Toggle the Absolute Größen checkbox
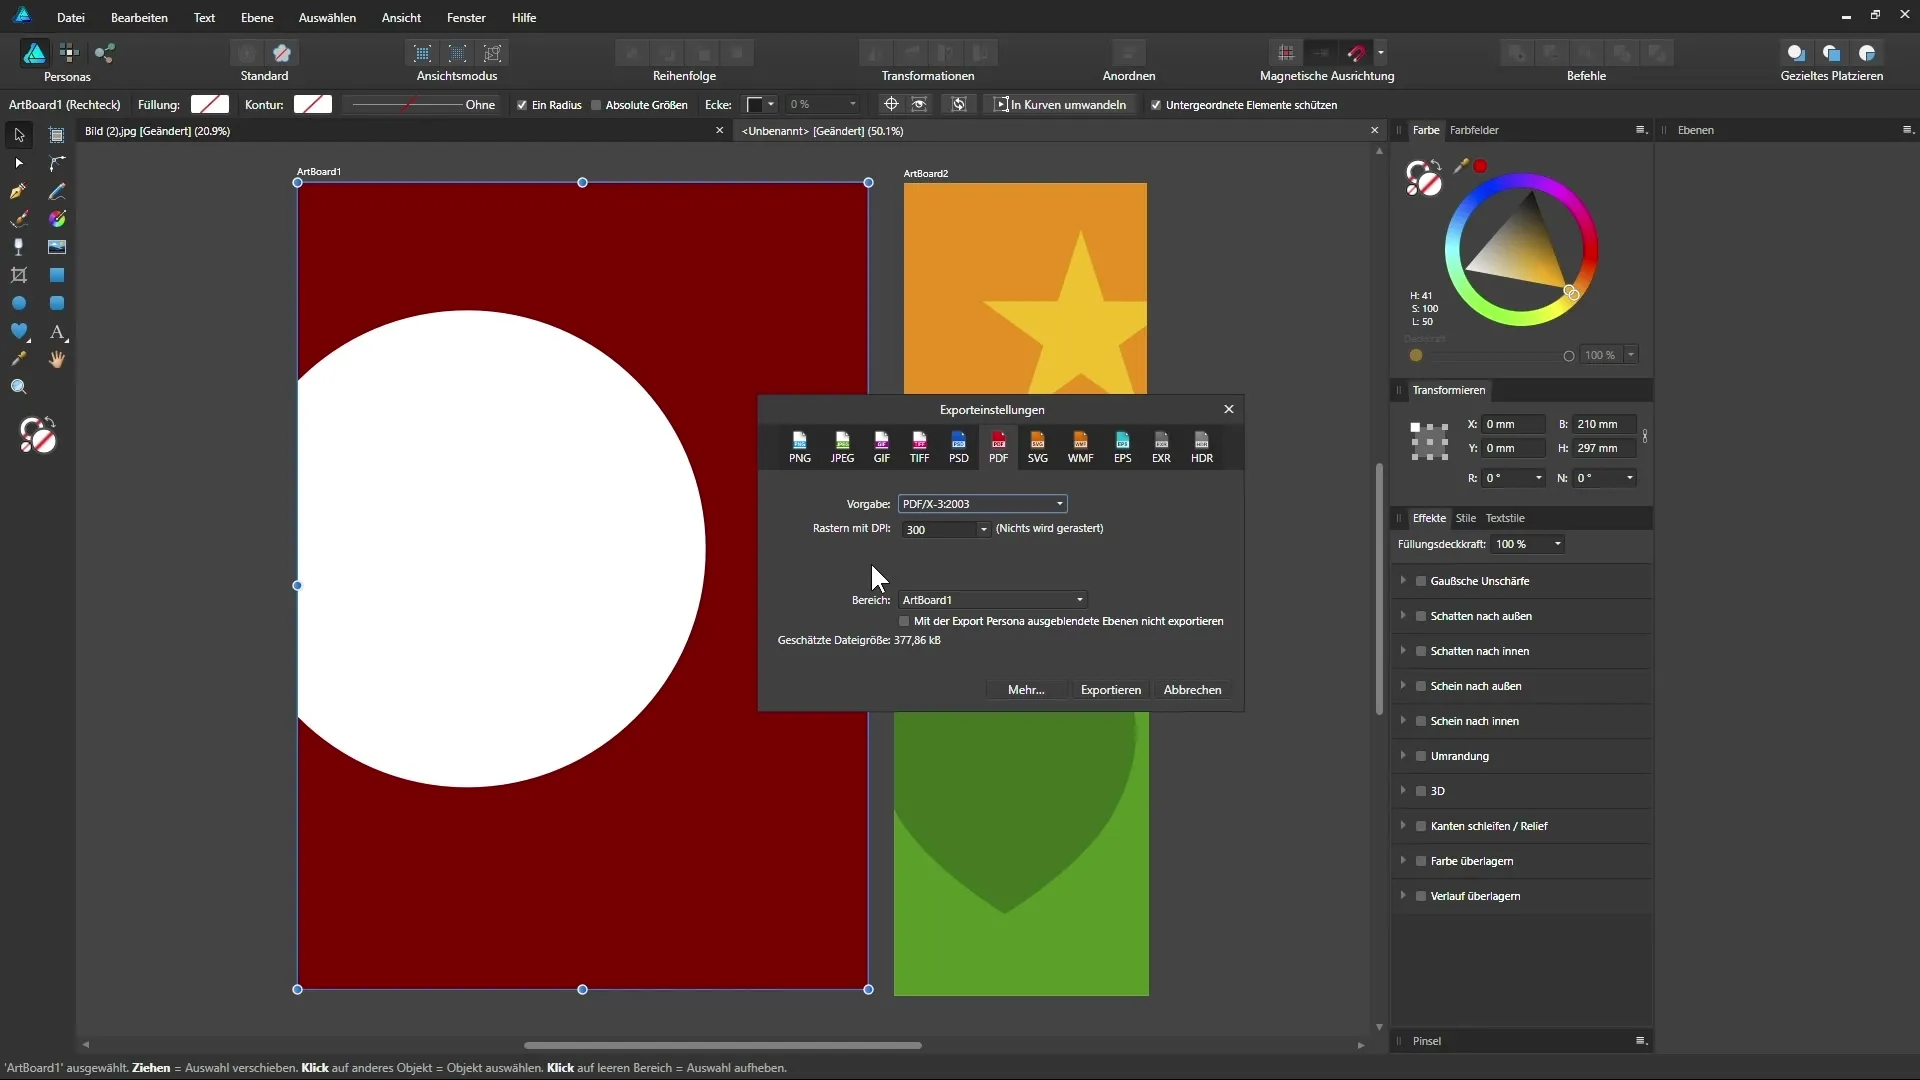 (x=596, y=105)
